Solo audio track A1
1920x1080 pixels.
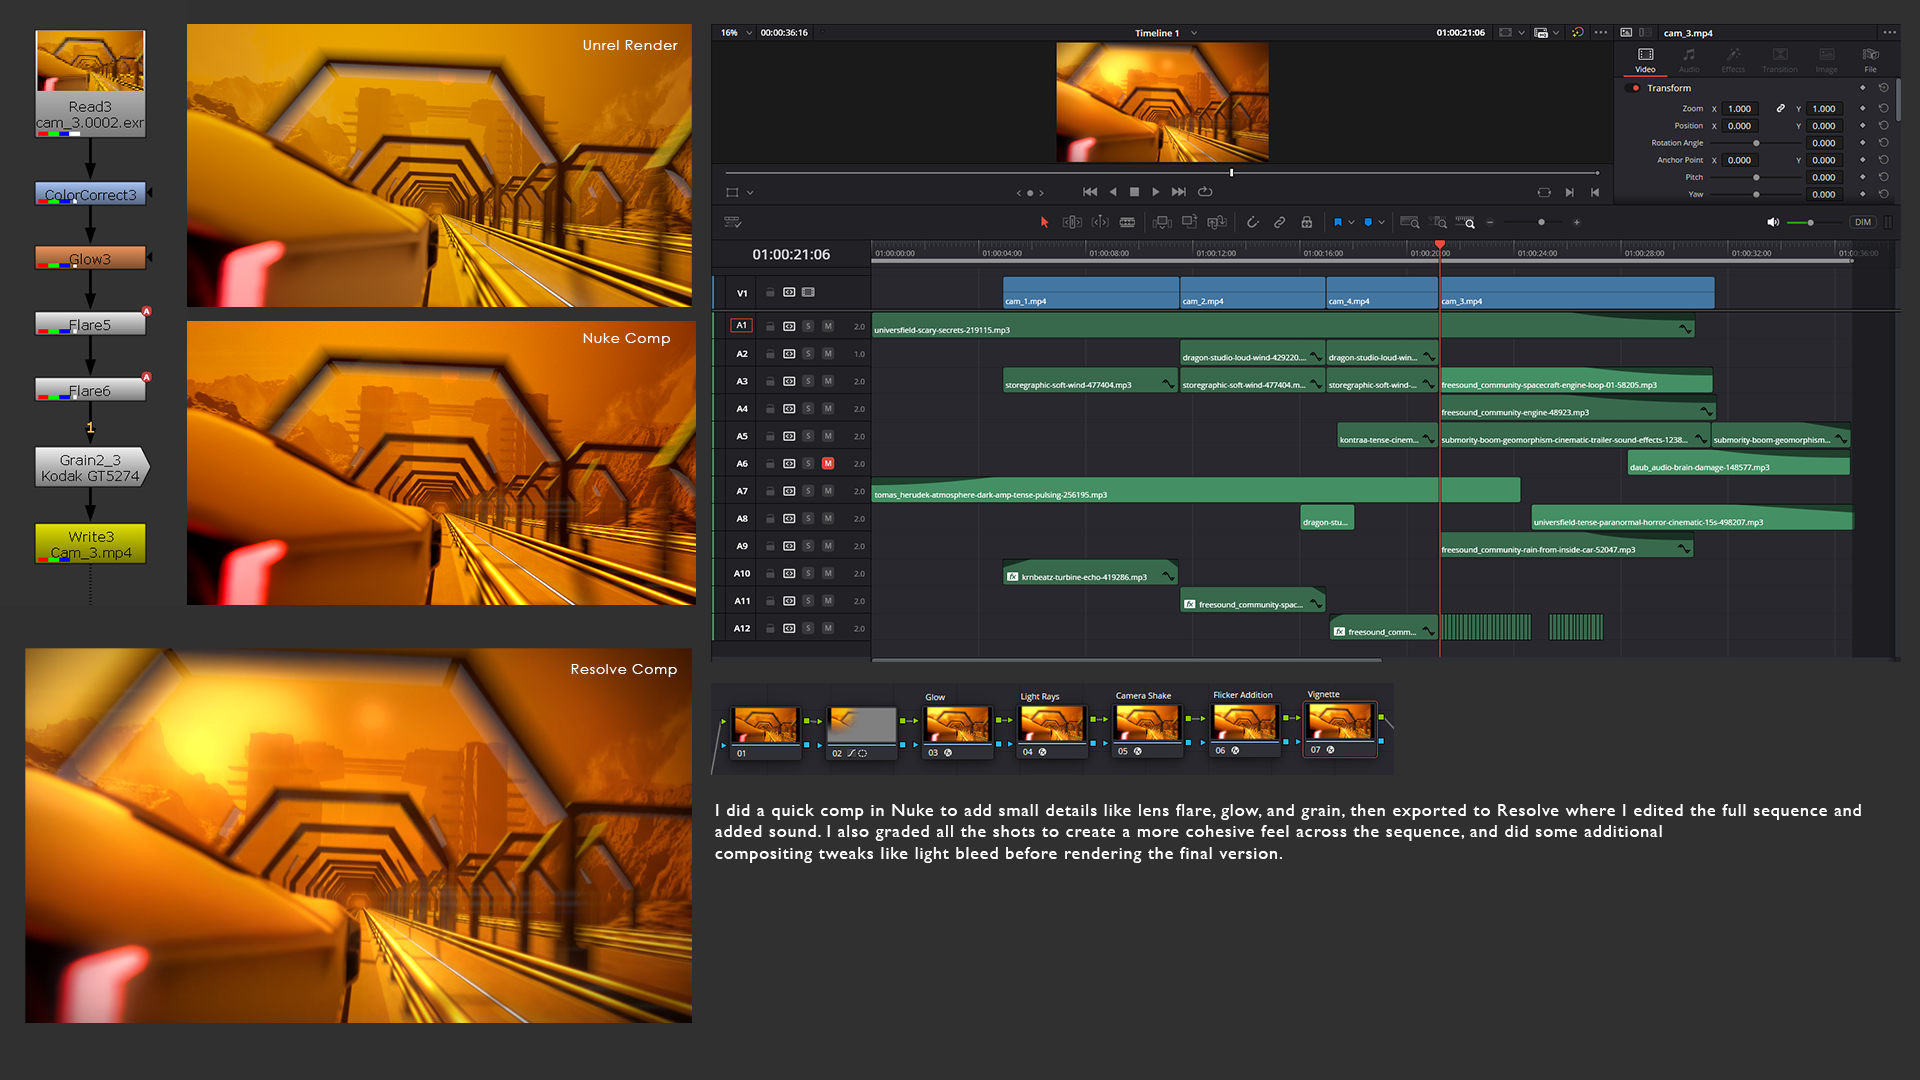[808, 326]
